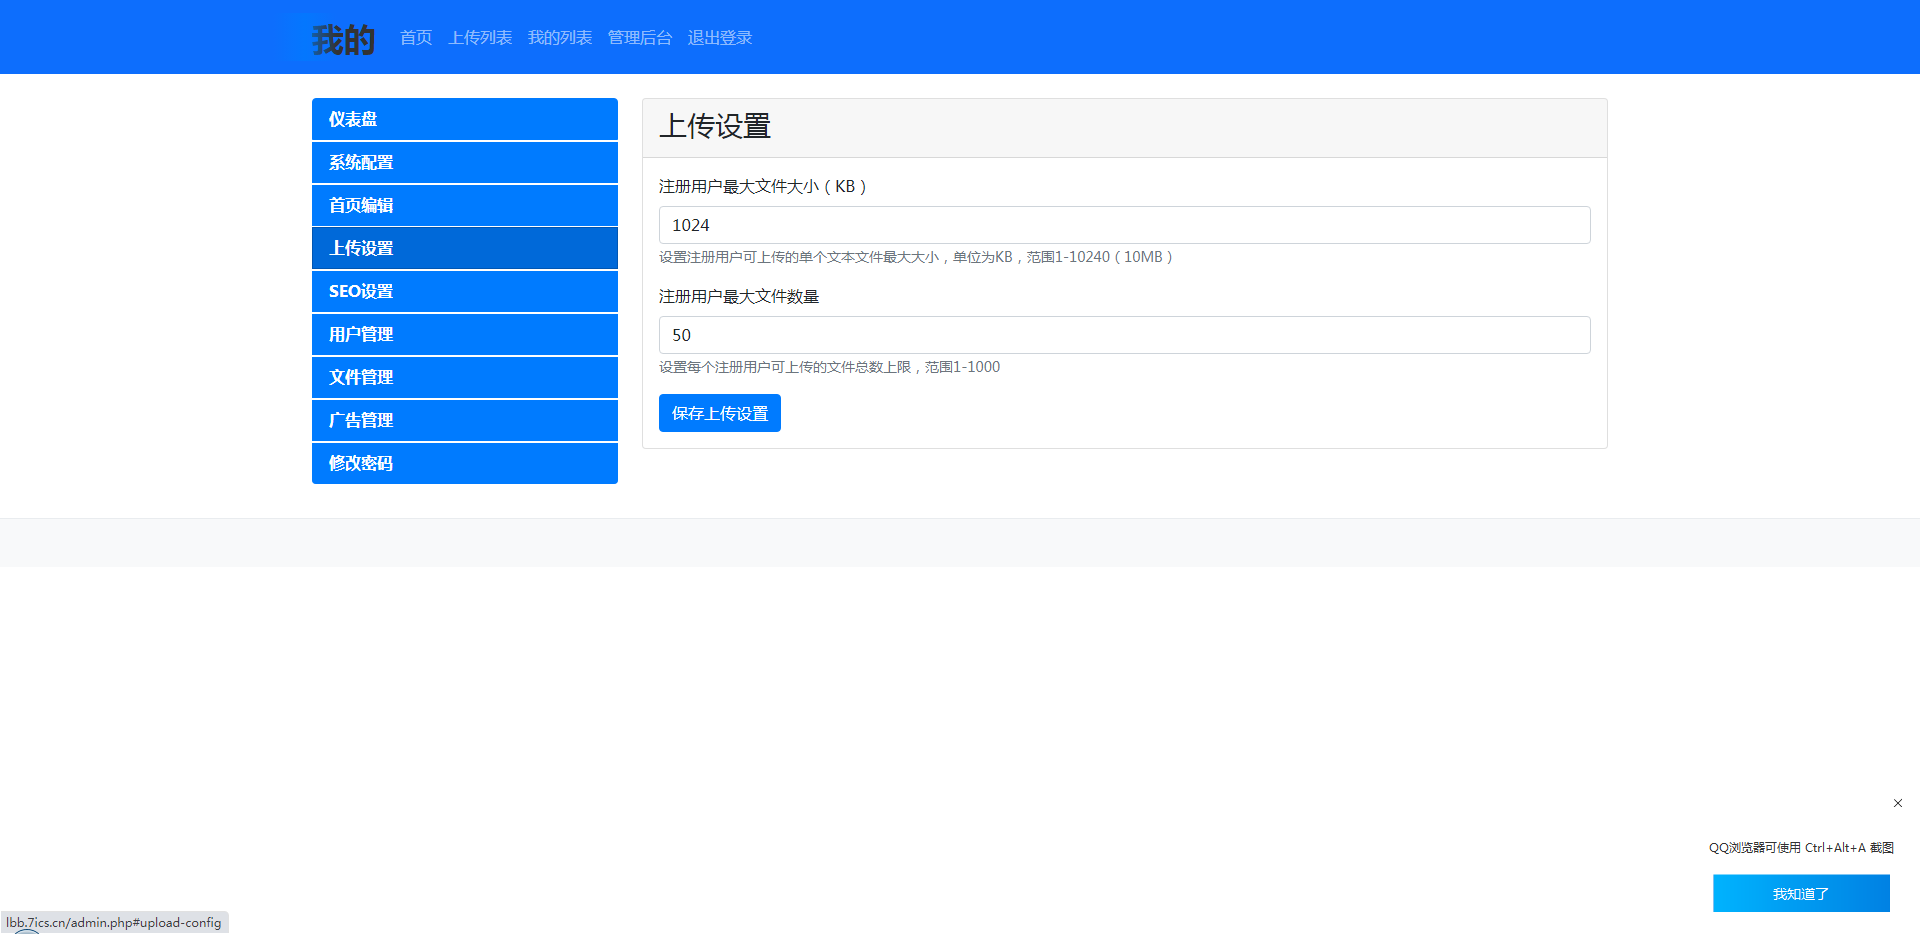This screenshot has height=934, width=1920.
Task: Click the max file count input field
Action: point(1124,335)
